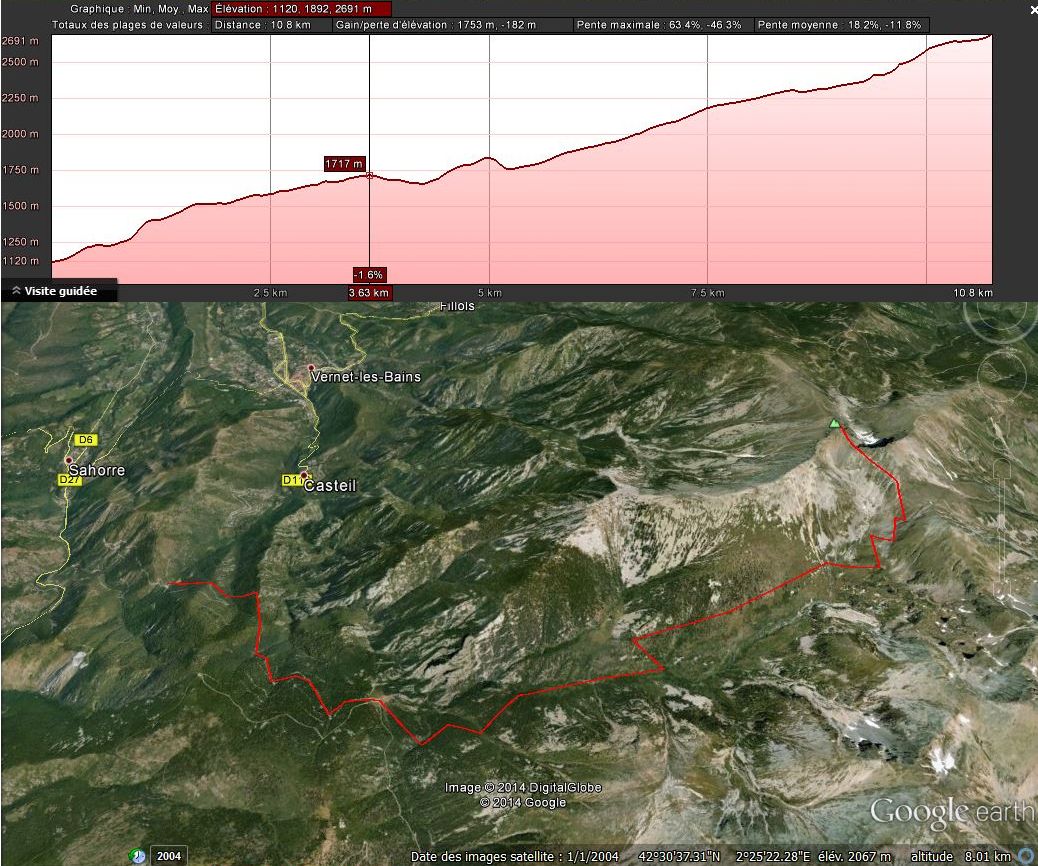Click the time slider clock icon
This screenshot has width=1038, height=866.
tap(137, 855)
